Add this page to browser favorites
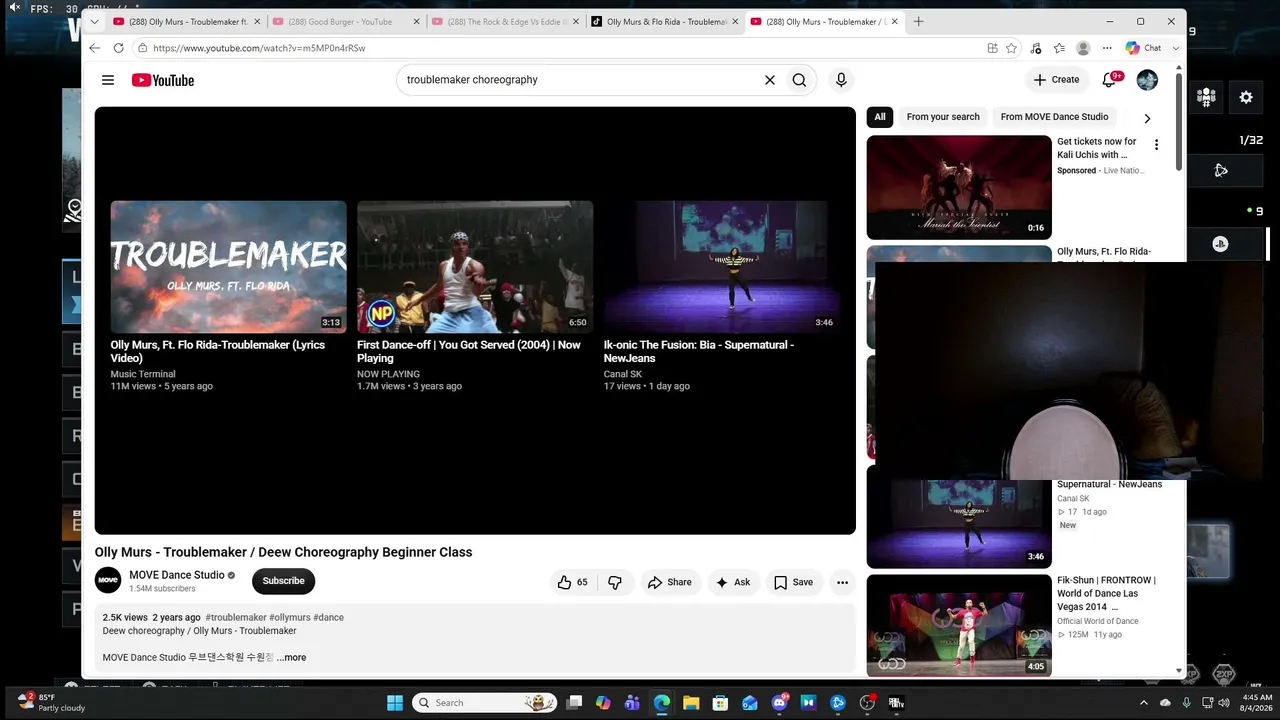 [x=1011, y=48]
